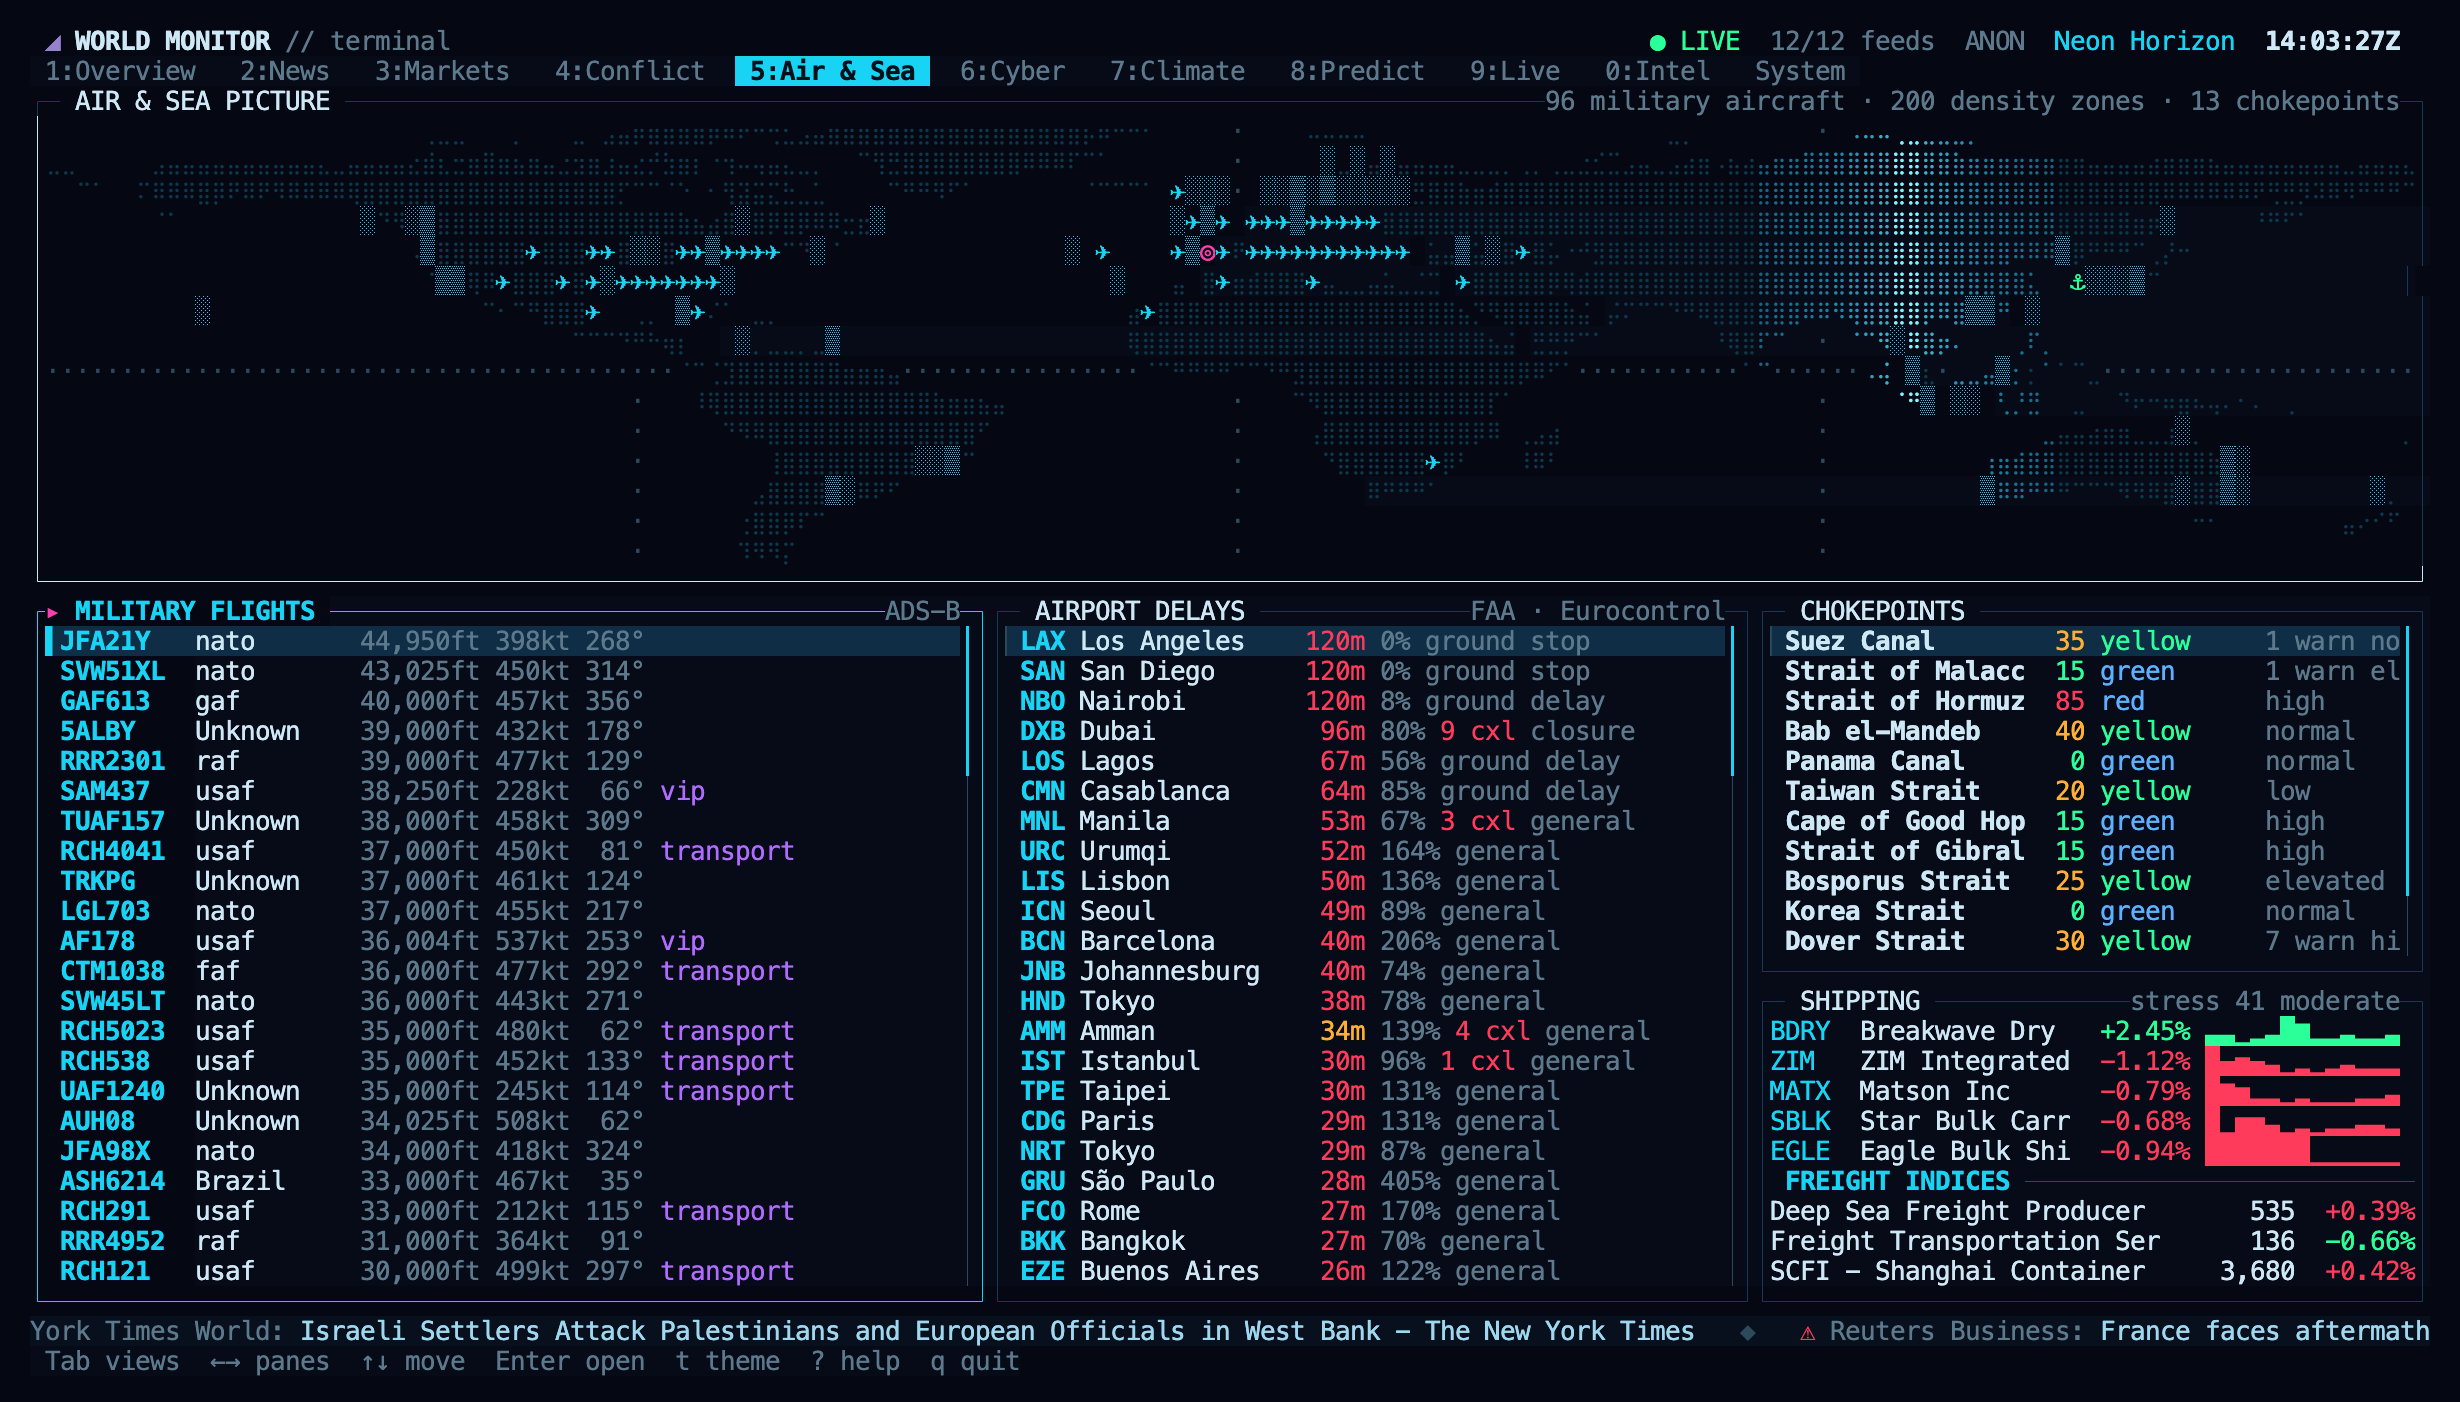Switch to the 0:Intel tab

coord(1657,71)
